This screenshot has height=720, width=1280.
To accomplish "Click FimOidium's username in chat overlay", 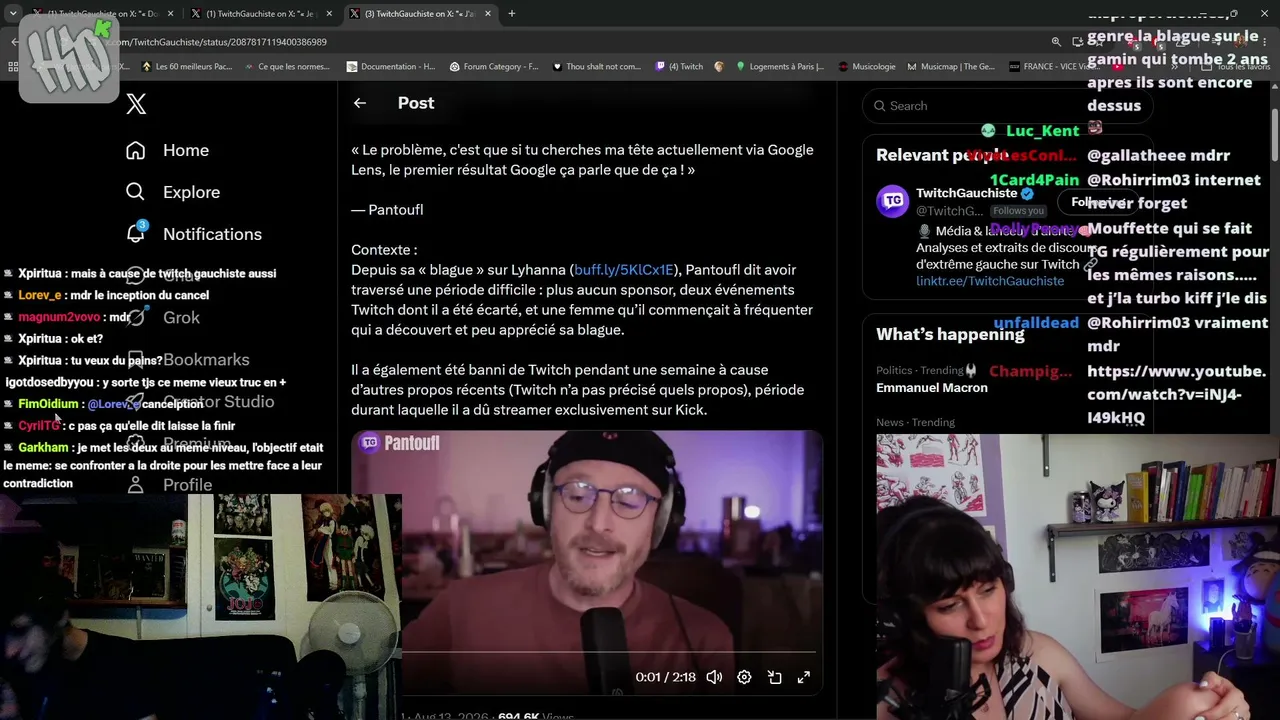I will (x=48, y=404).
